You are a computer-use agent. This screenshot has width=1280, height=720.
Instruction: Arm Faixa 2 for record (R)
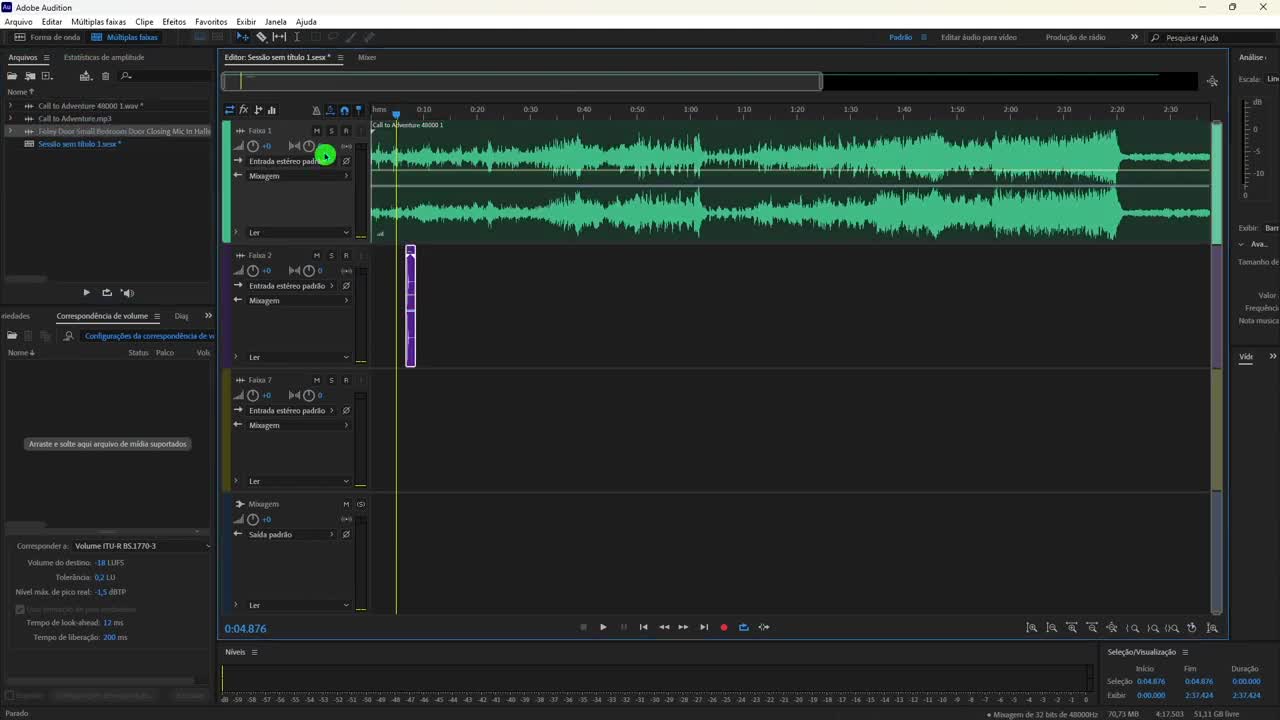(x=346, y=255)
